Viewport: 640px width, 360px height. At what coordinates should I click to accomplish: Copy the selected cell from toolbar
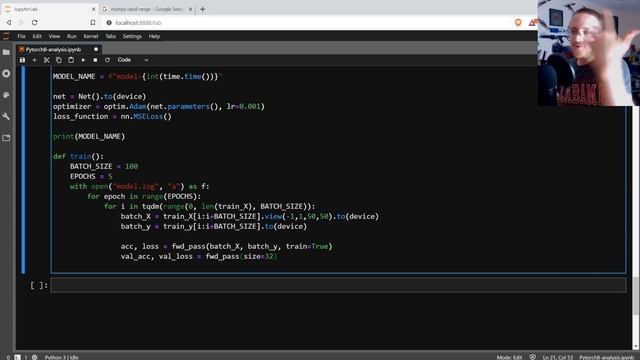[59, 60]
